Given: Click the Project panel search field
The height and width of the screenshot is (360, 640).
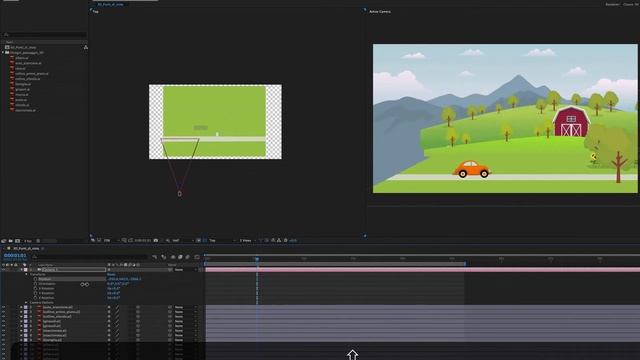Looking at the screenshot, I should pos(45,35).
